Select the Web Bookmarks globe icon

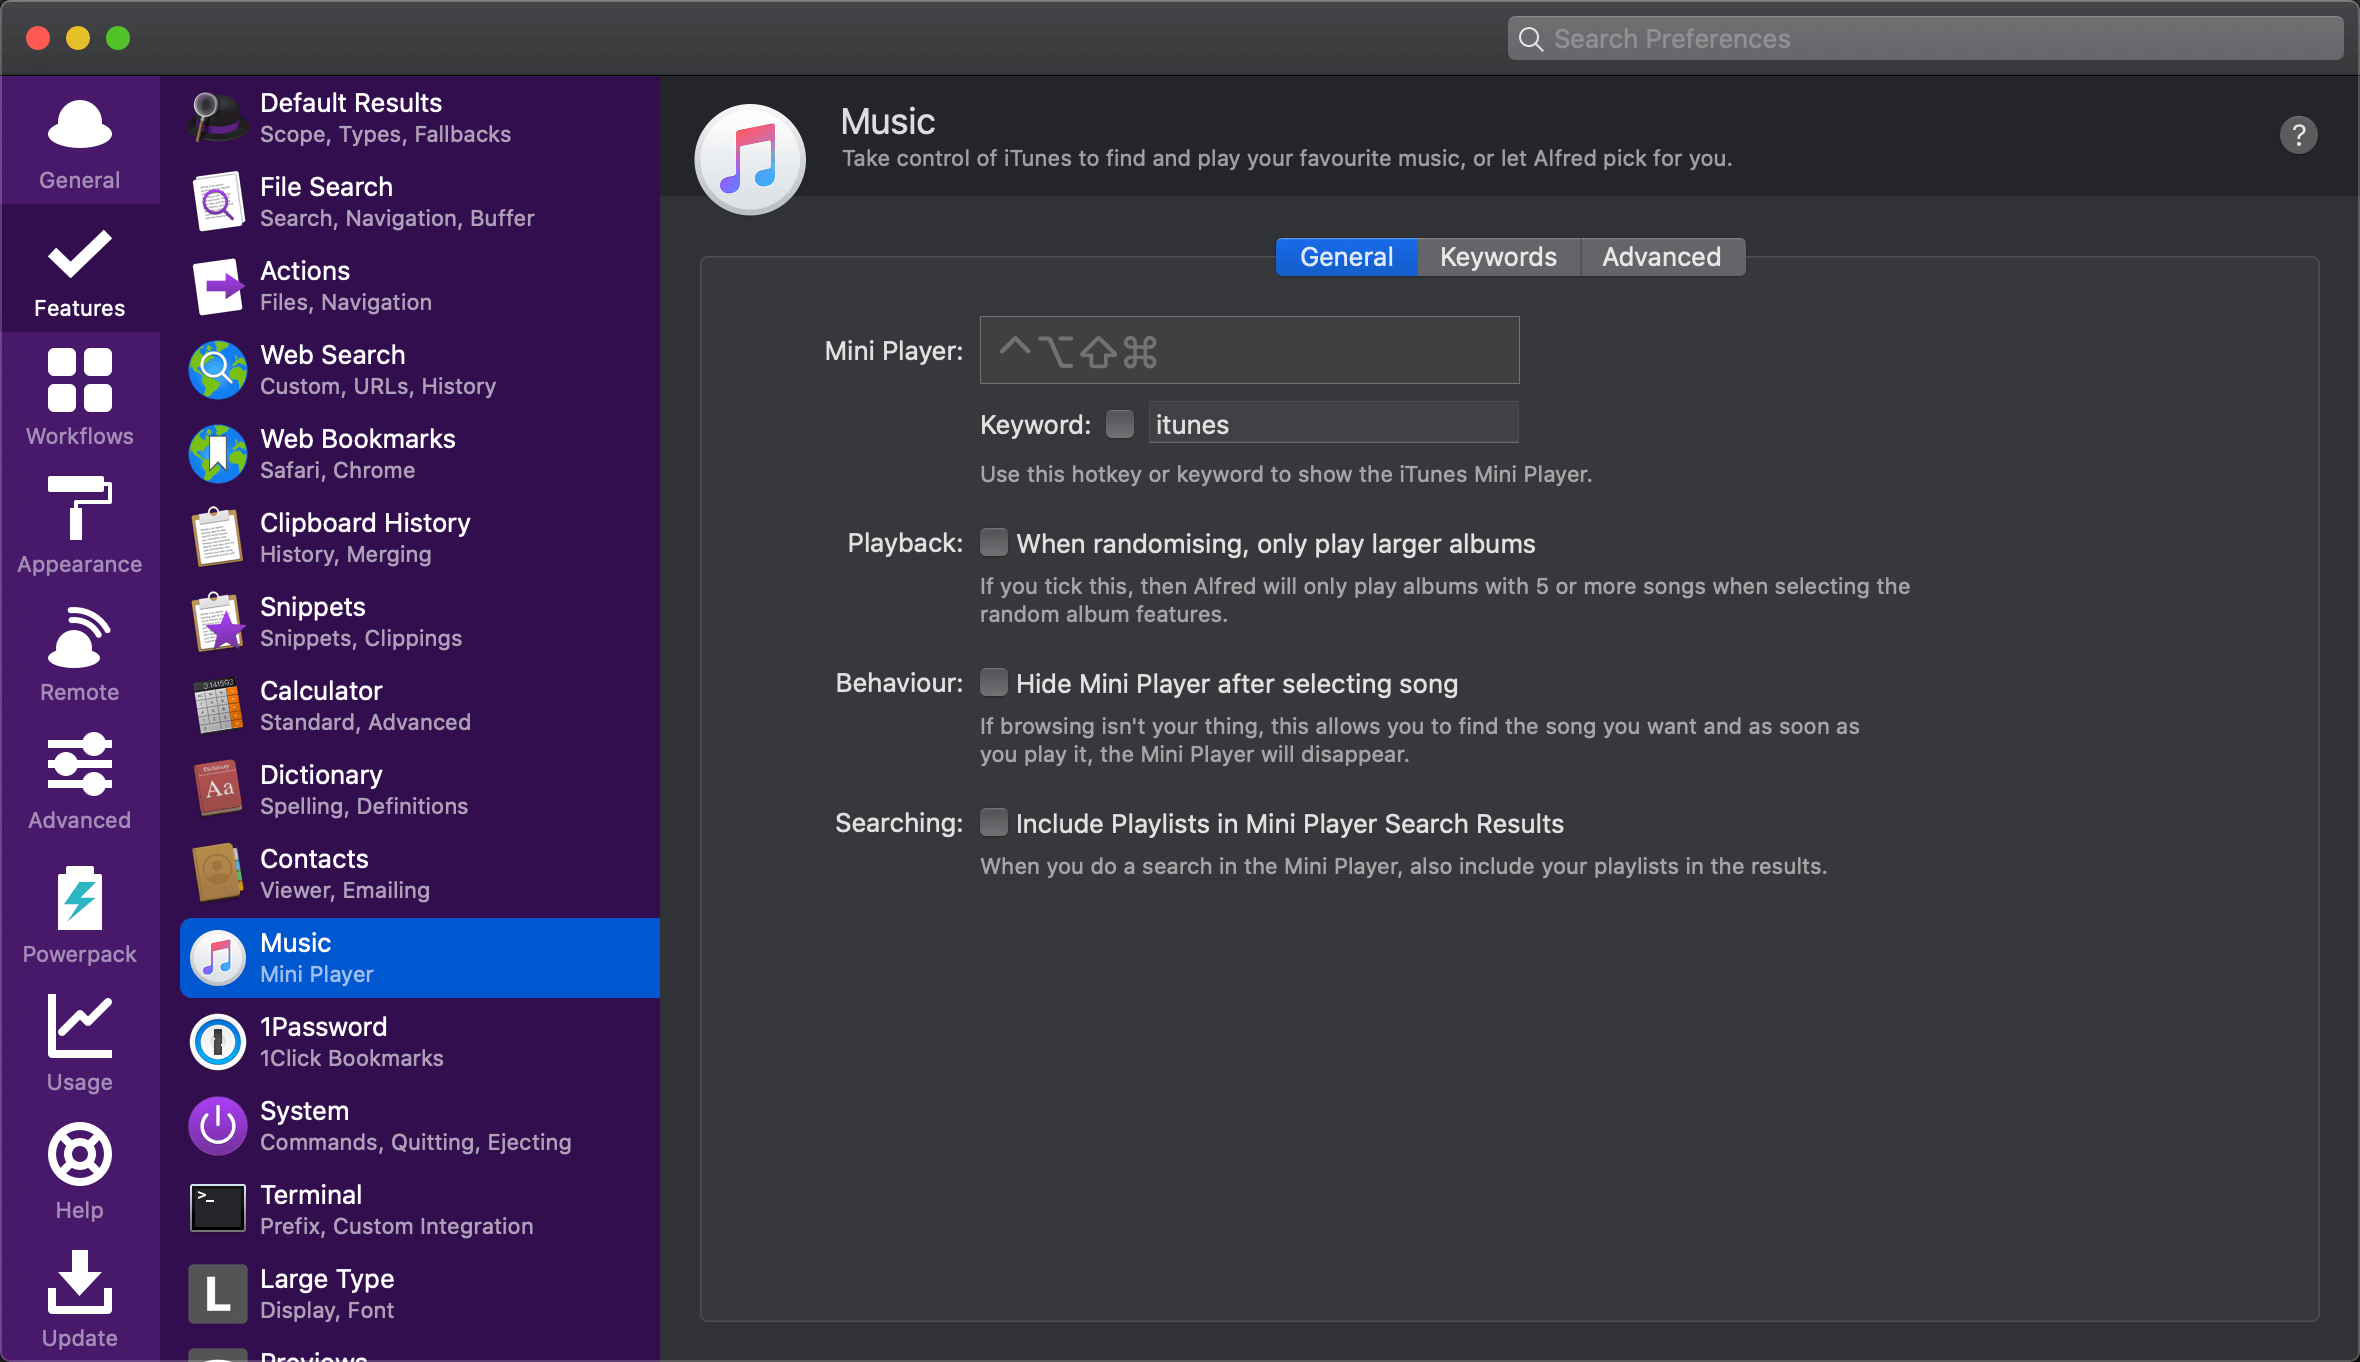(x=218, y=454)
